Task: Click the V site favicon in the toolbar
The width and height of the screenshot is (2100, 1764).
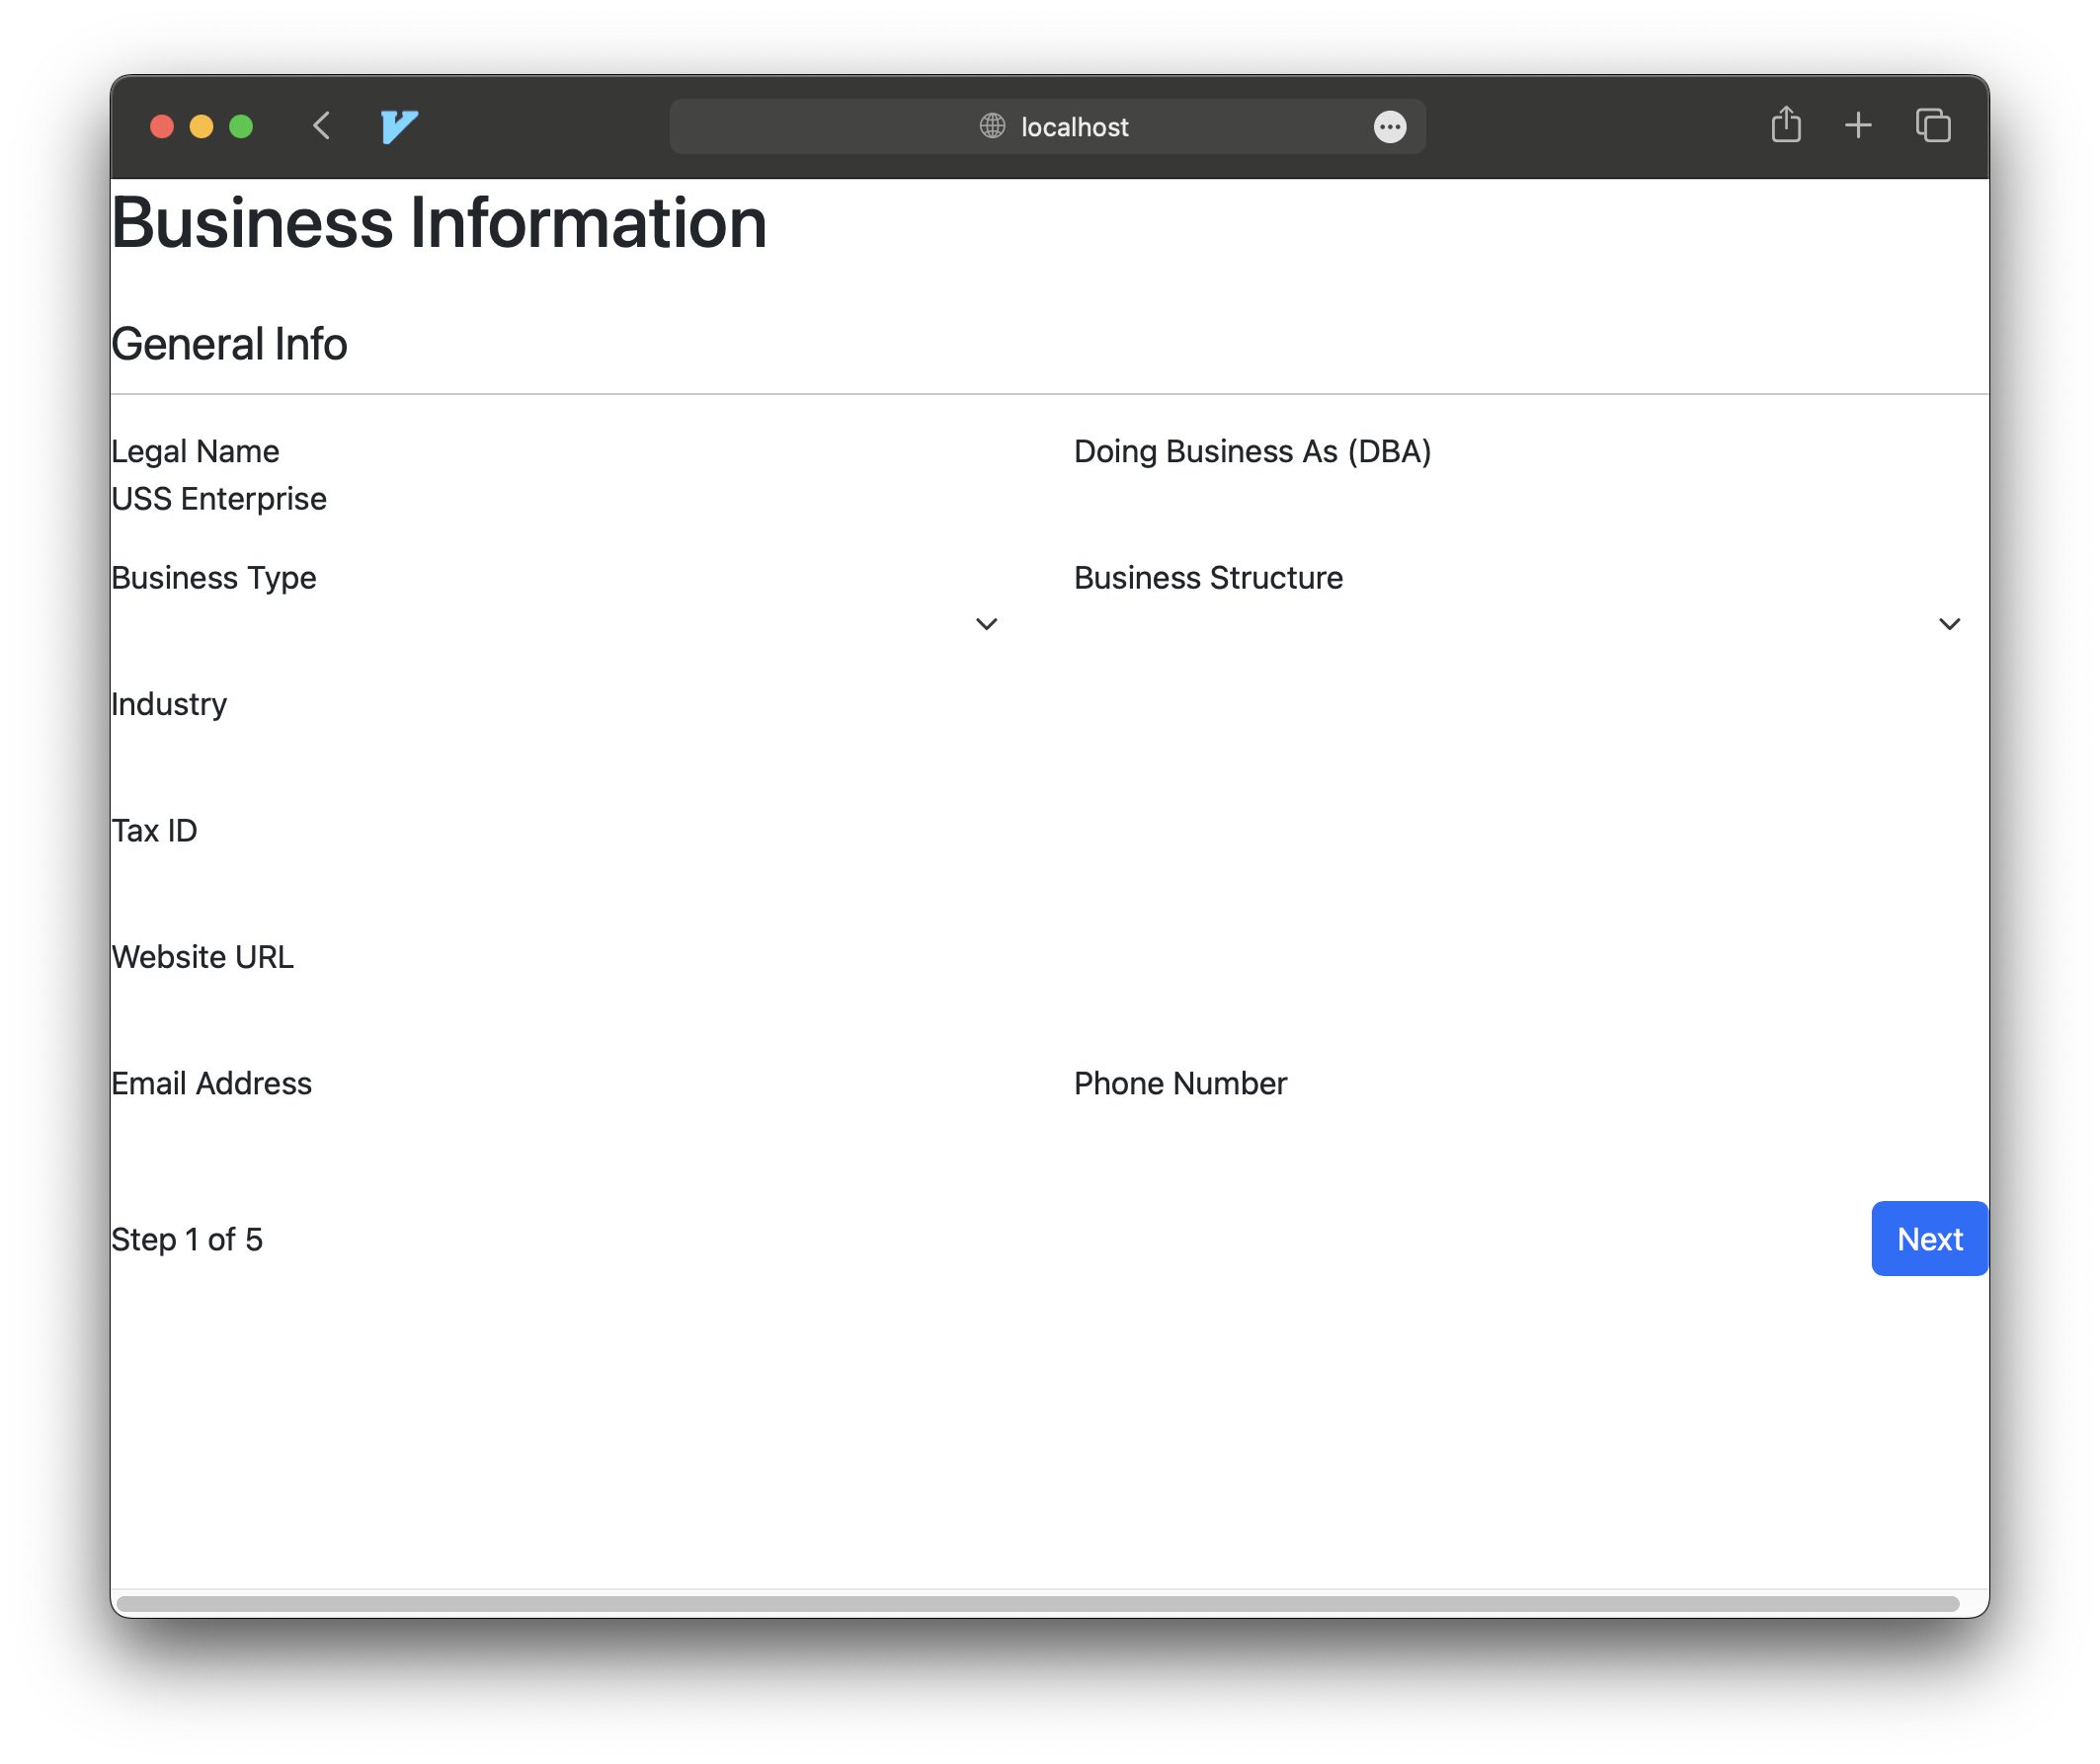Action: click(397, 126)
